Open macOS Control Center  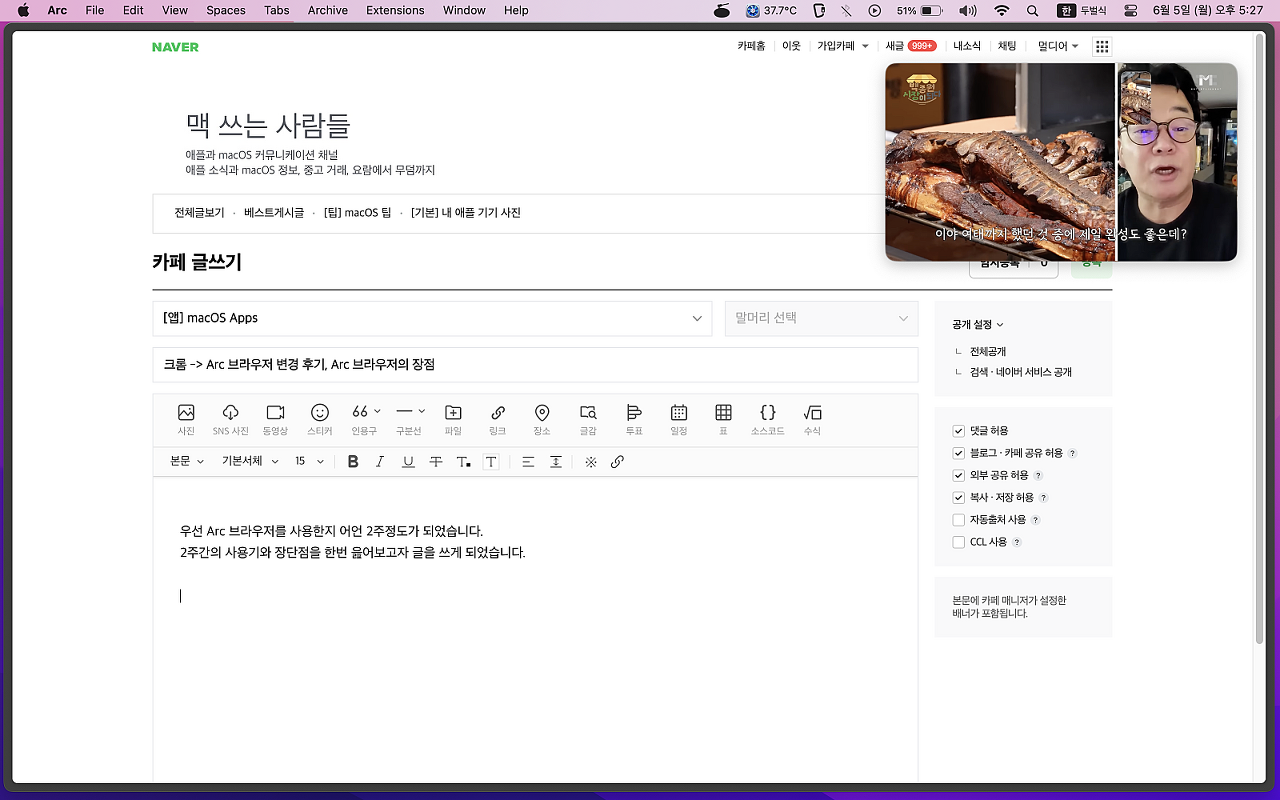(1131, 10)
